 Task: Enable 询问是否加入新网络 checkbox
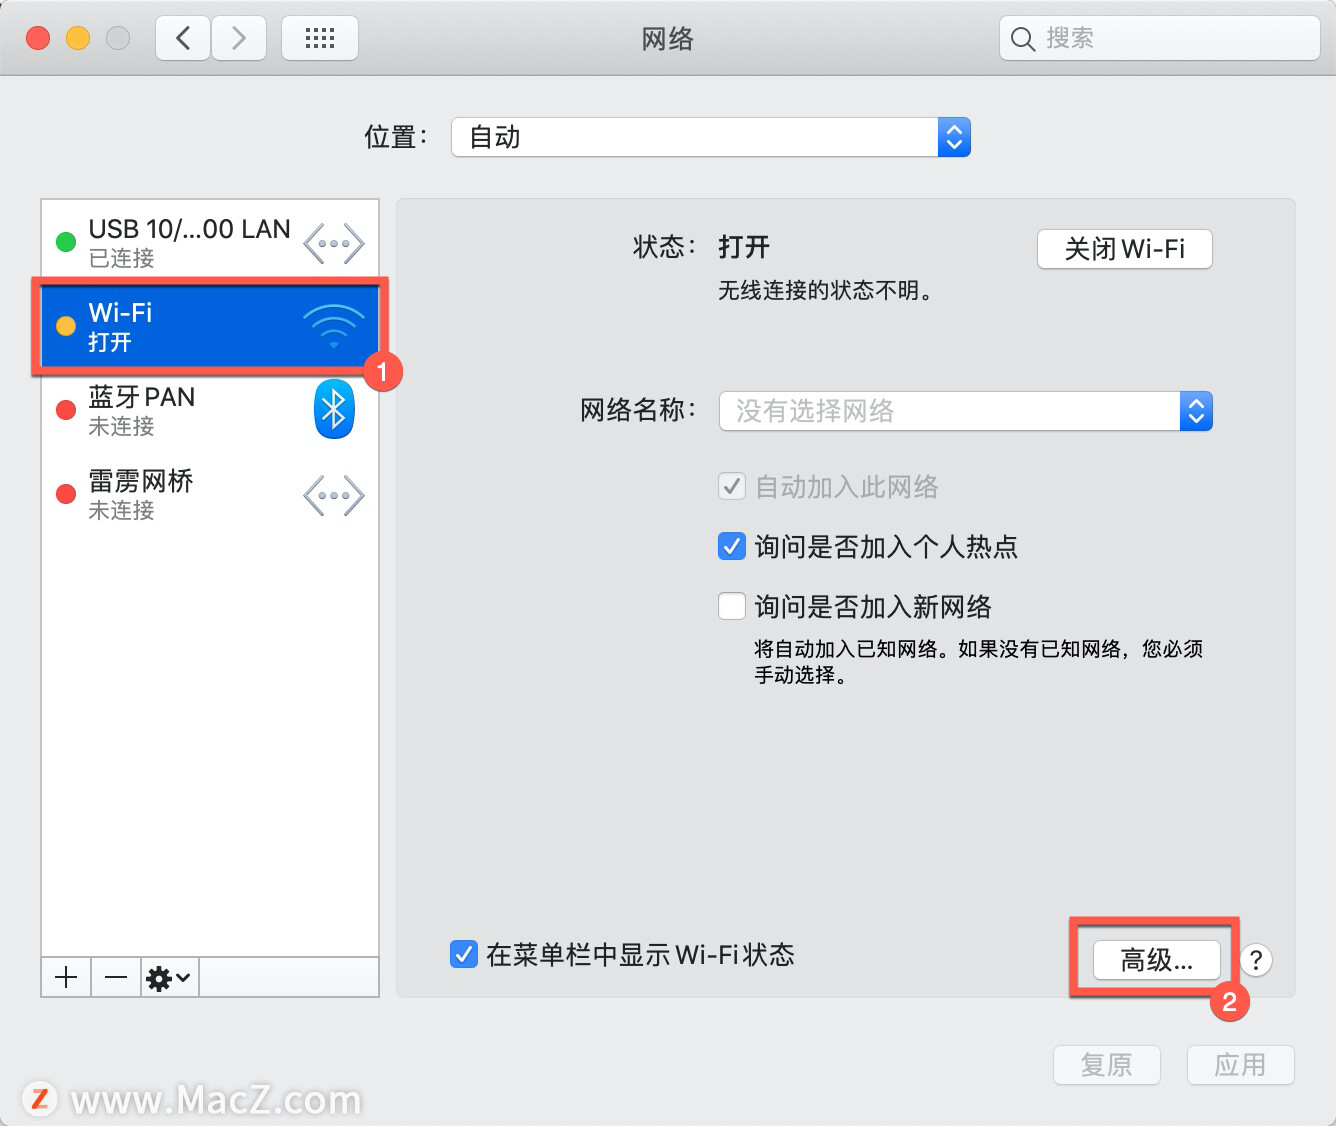(731, 606)
